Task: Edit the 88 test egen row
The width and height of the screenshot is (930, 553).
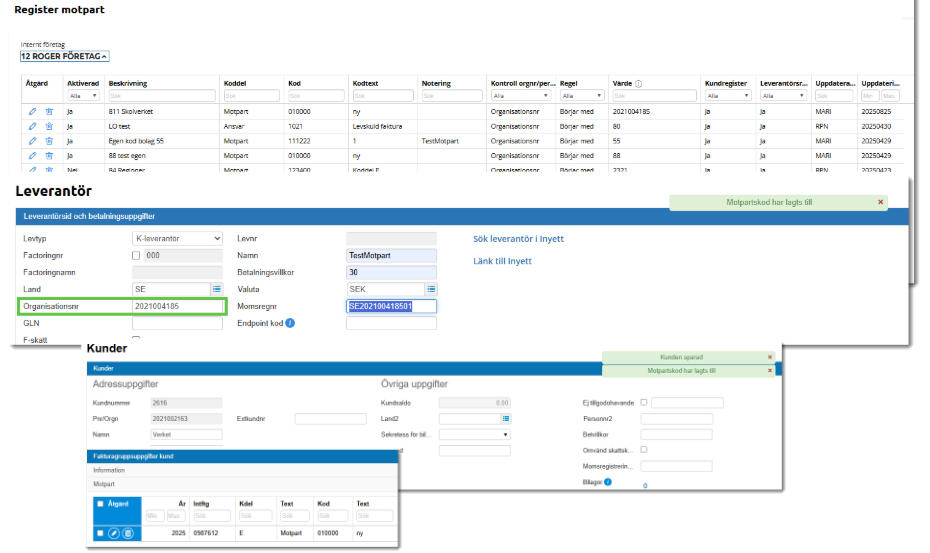Action: pyautogui.click(x=33, y=155)
